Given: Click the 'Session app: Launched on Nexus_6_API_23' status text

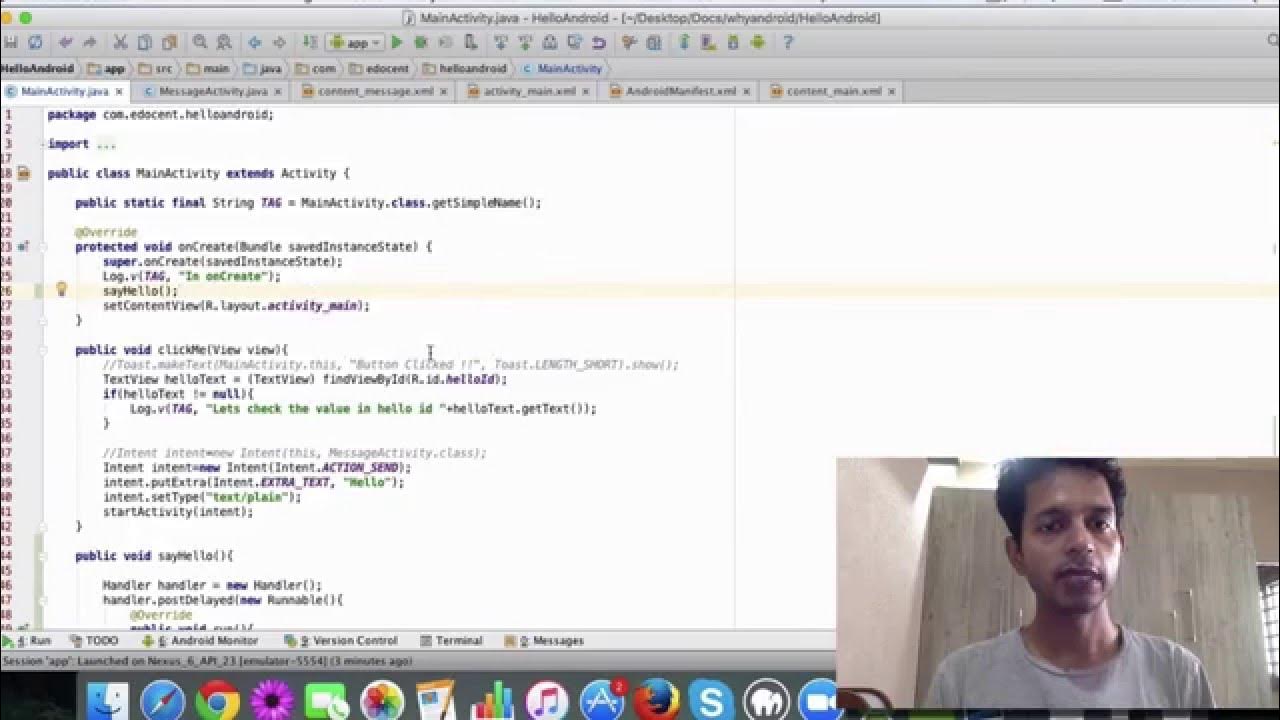Looking at the screenshot, I should point(207,661).
